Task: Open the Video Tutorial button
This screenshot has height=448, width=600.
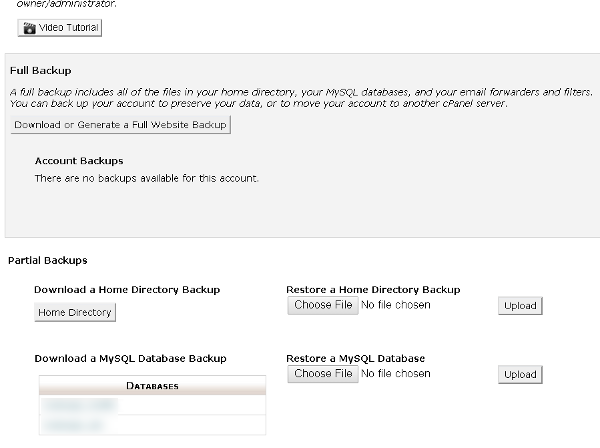Action: 60,27
